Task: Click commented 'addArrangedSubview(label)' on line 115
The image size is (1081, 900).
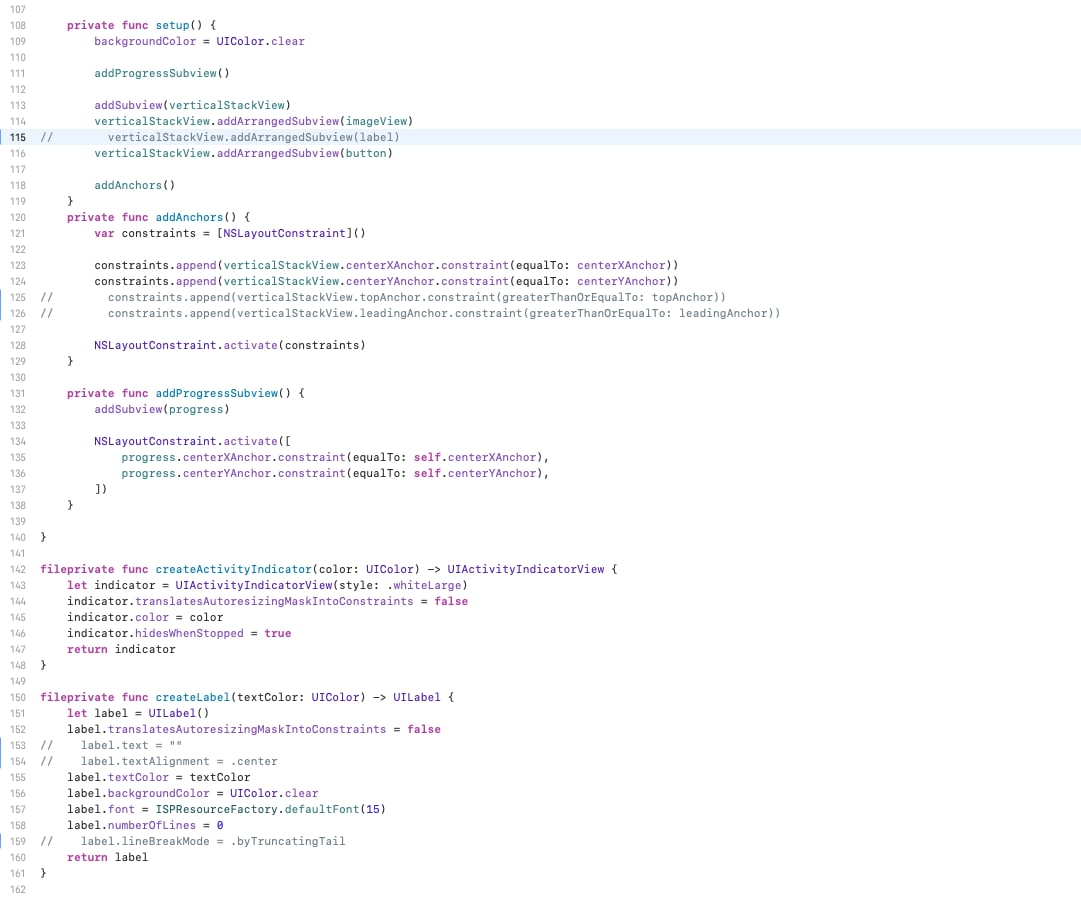Action: point(315,137)
